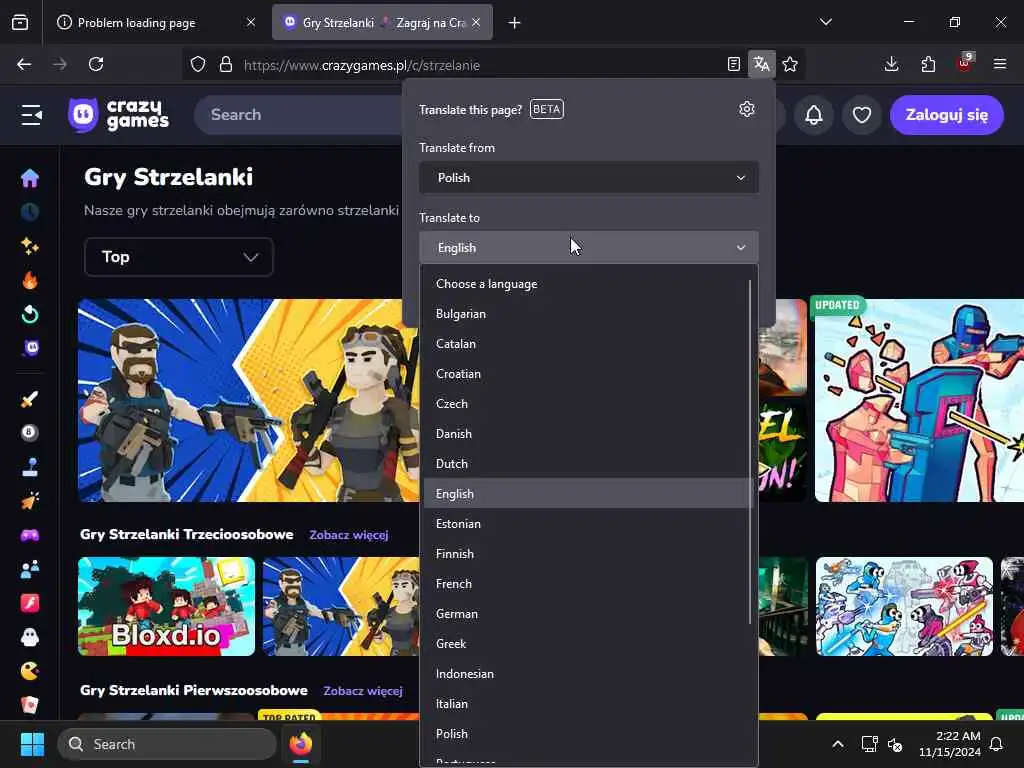Open Windows Start menu

(32, 744)
